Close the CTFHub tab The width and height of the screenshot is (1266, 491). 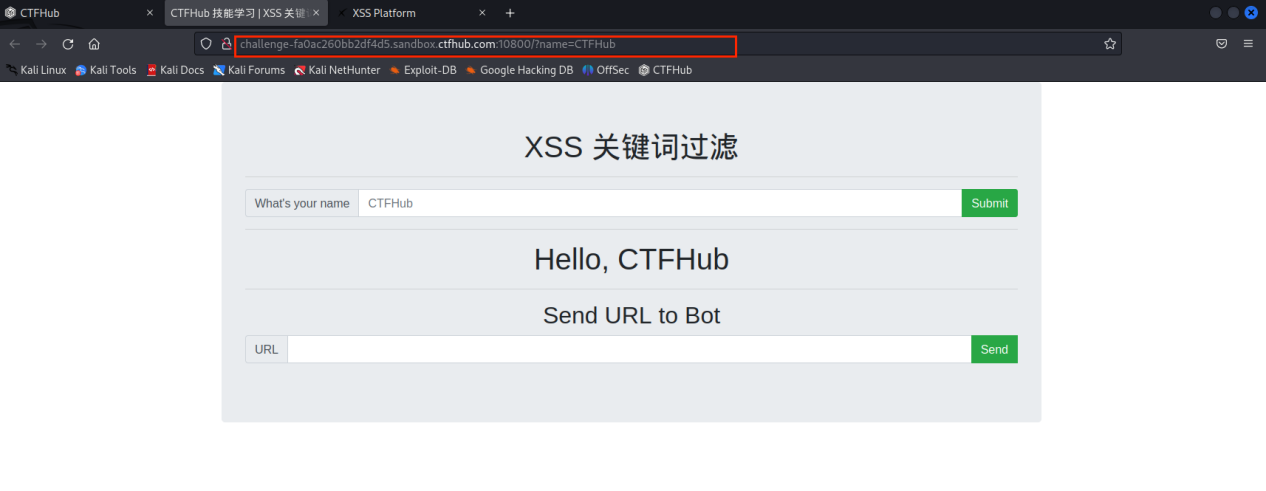150,13
